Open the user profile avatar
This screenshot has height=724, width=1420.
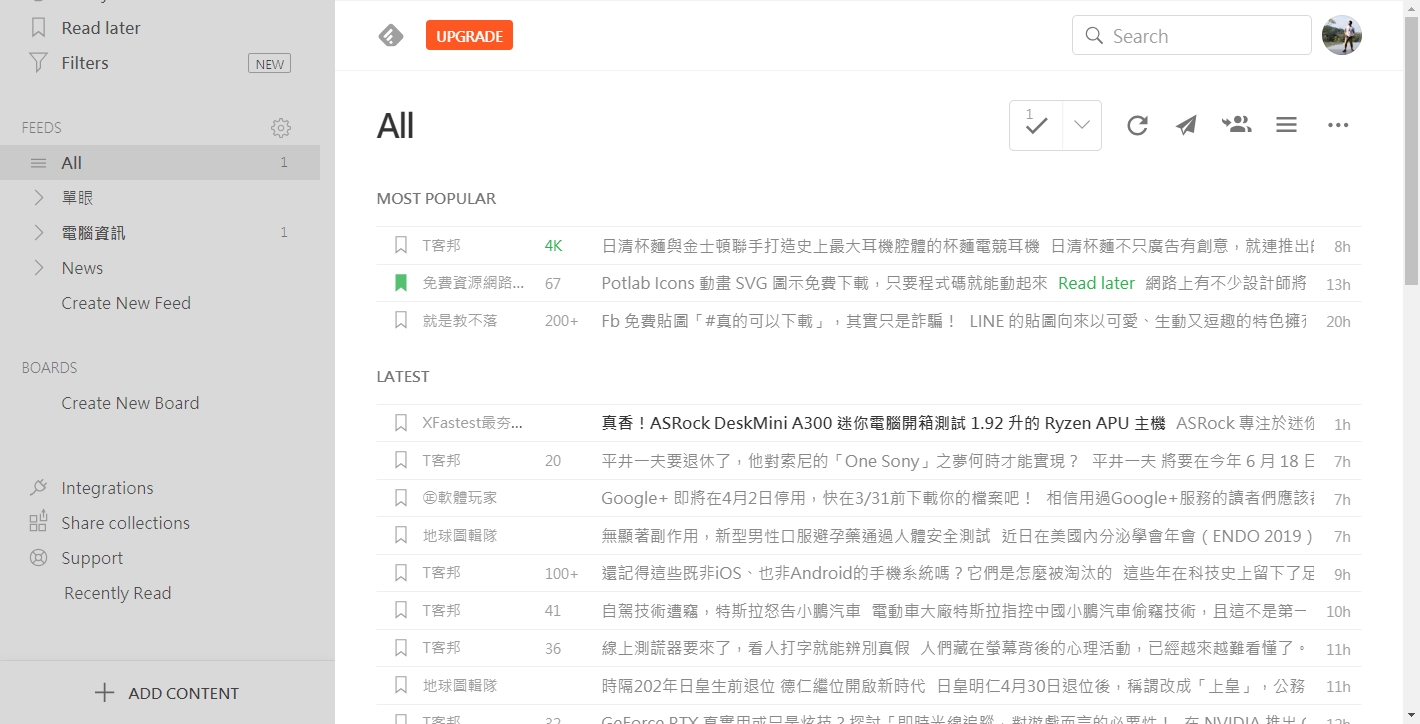tap(1341, 35)
